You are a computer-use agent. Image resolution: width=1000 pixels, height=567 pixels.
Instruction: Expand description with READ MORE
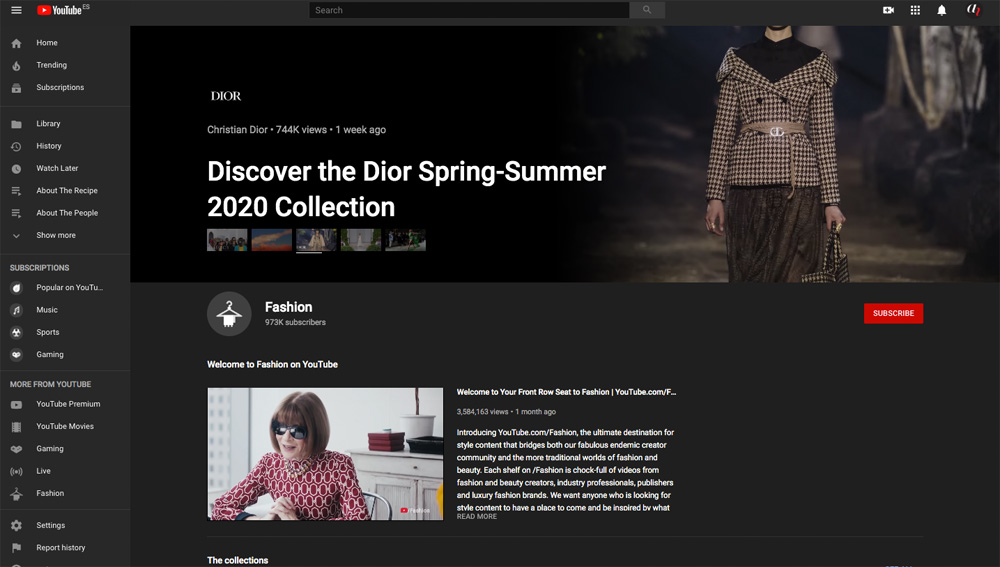click(x=477, y=517)
